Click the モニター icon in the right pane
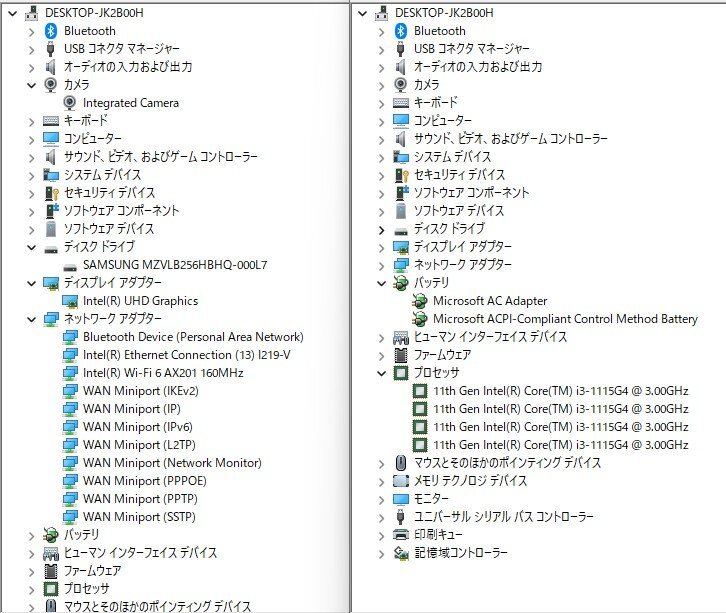 coord(401,499)
